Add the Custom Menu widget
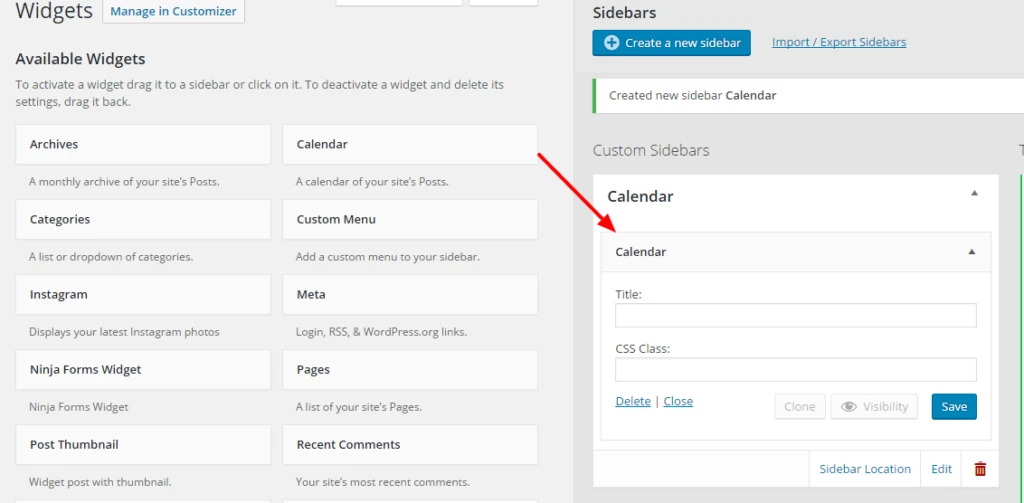 (x=410, y=220)
